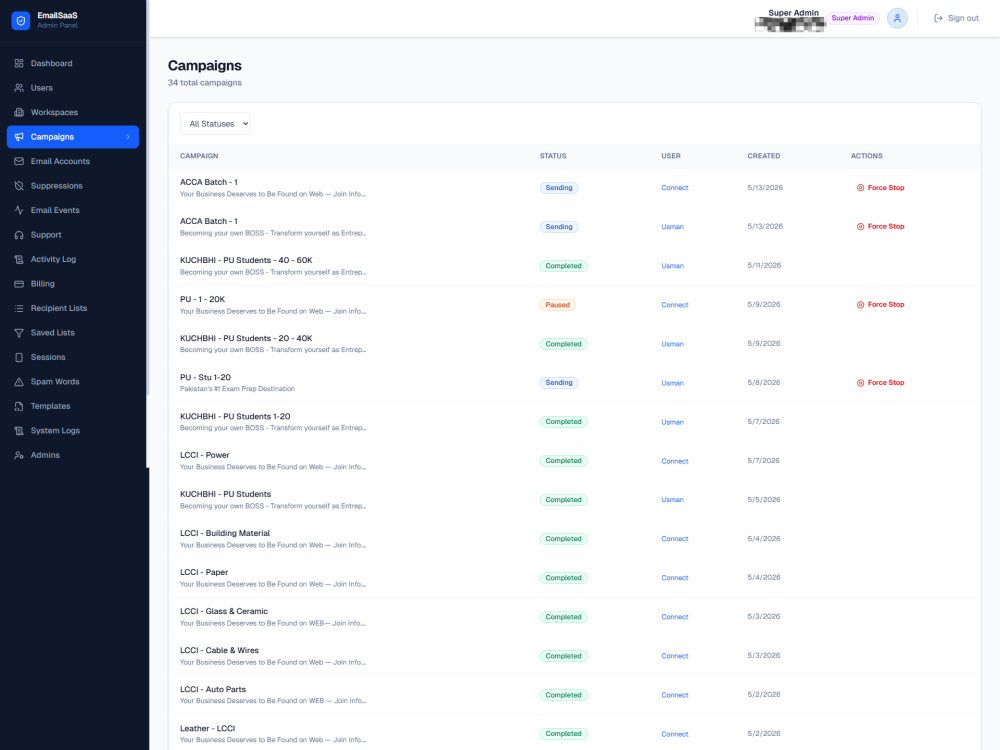The width and height of the screenshot is (1000, 750).
Task: Click the Billing credit card icon
Action: click(19, 284)
